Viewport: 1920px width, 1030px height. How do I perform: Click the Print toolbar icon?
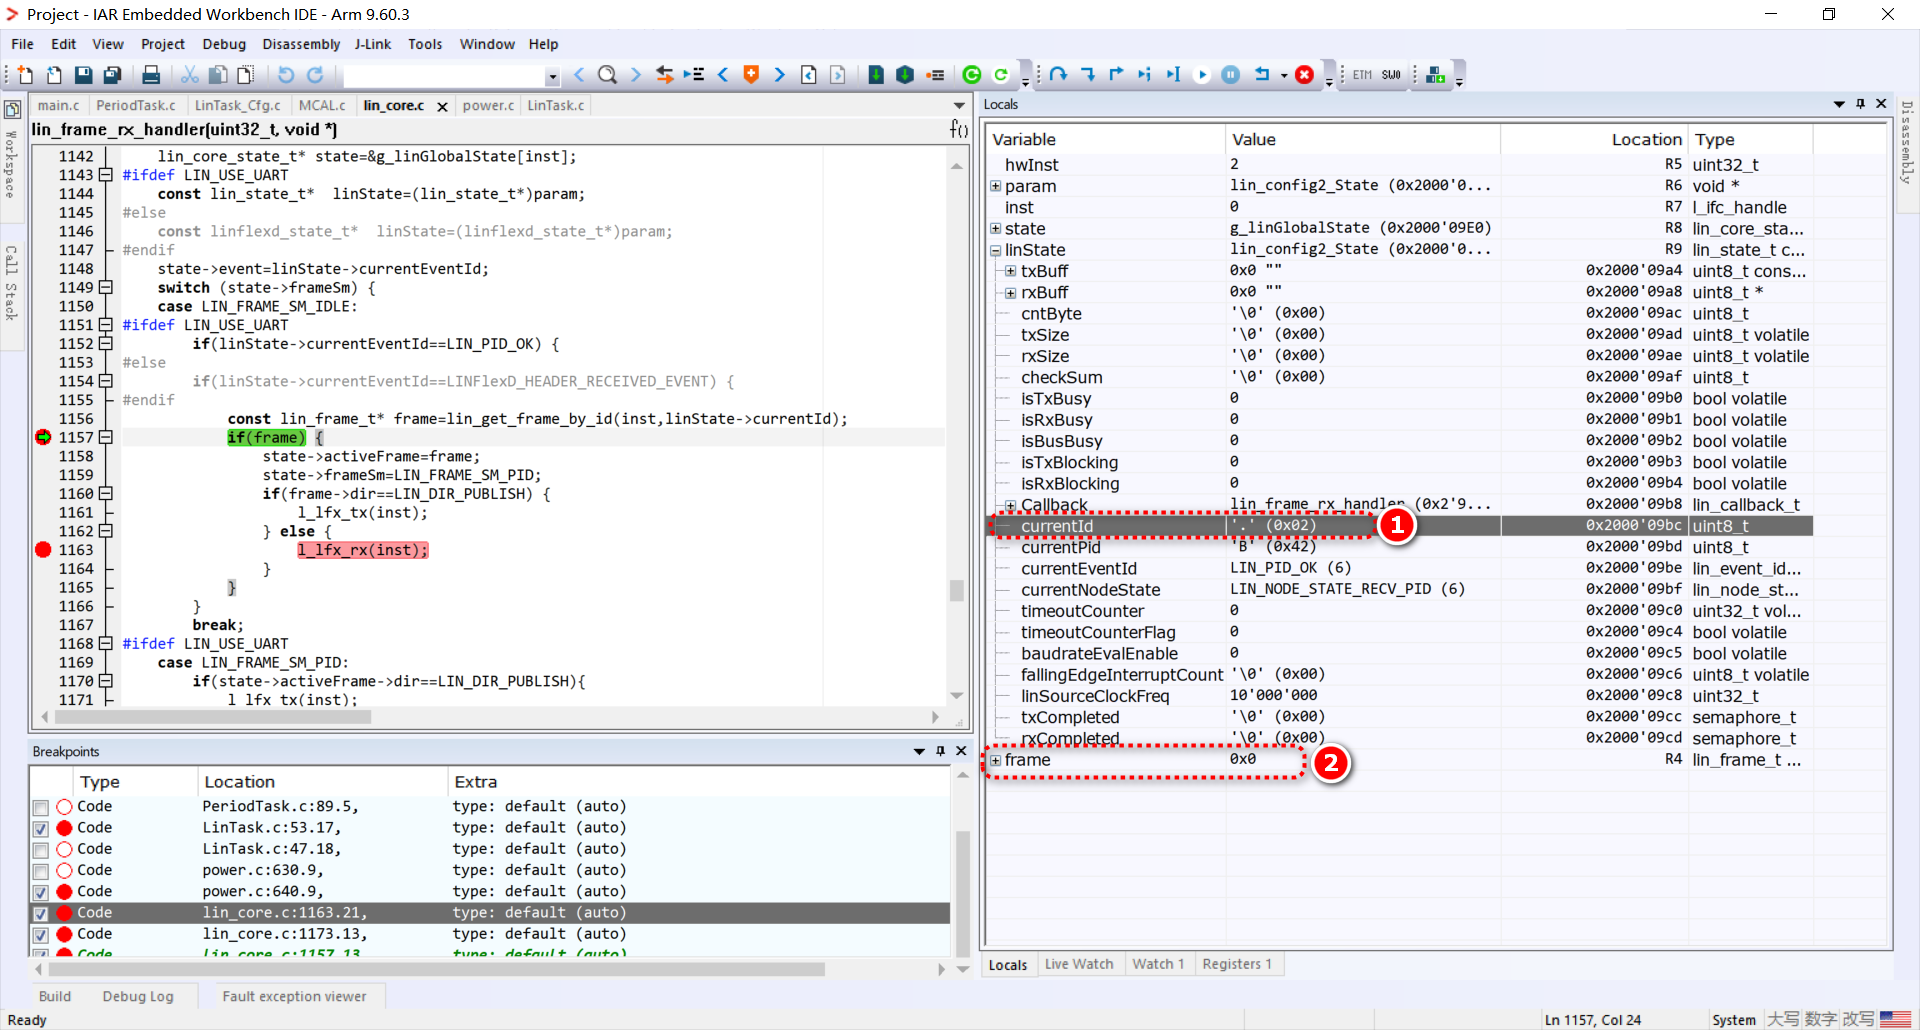pyautogui.click(x=151, y=75)
